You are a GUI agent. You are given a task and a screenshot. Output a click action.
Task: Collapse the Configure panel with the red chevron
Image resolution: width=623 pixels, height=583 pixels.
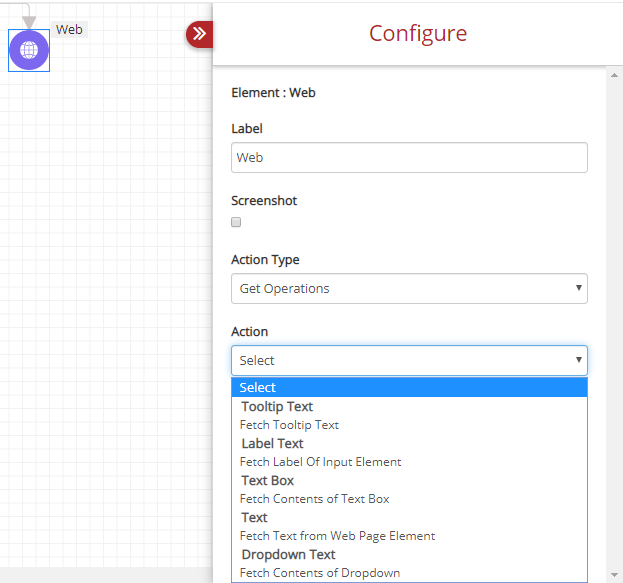coord(199,34)
